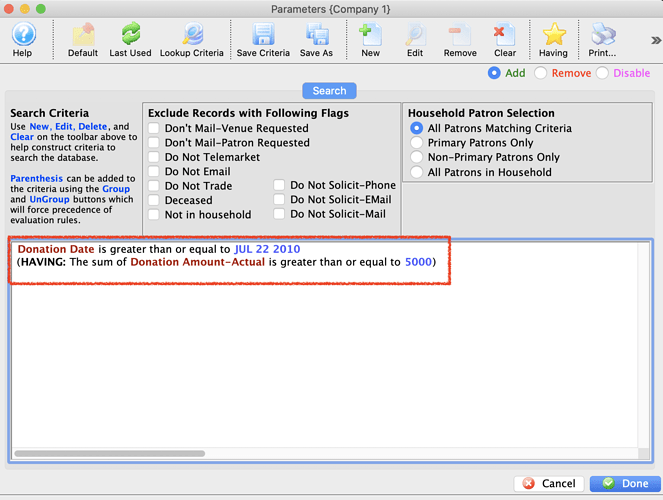Open Help from the toolbar

(23, 40)
